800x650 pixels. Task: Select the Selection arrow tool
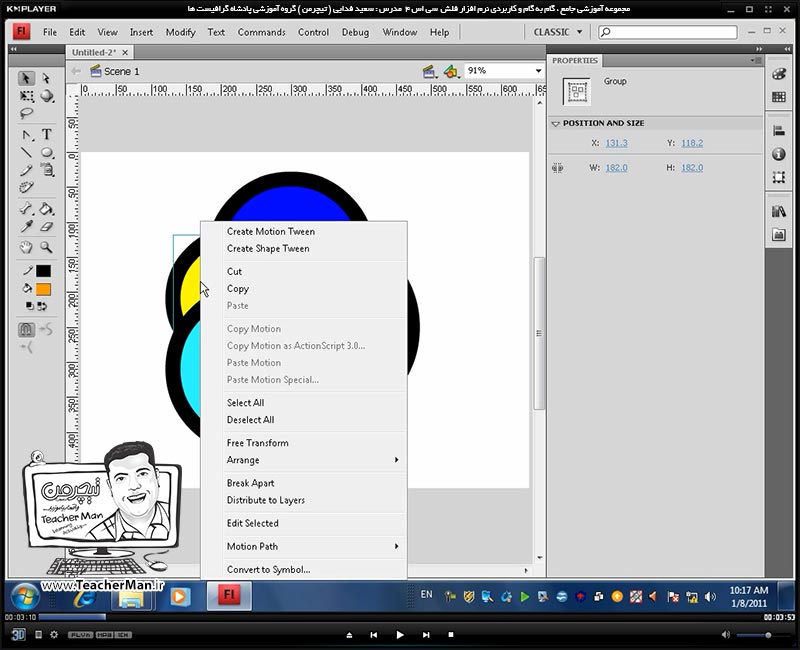pyautogui.click(x=26, y=78)
